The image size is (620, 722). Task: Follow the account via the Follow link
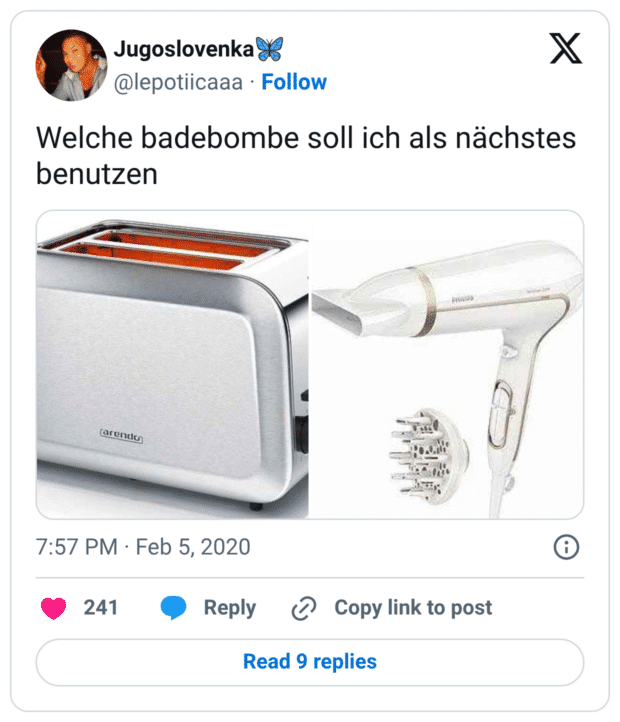click(x=294, y=82)
